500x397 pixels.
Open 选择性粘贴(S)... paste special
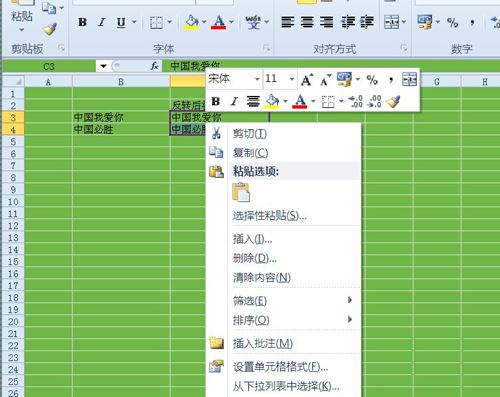283,216
